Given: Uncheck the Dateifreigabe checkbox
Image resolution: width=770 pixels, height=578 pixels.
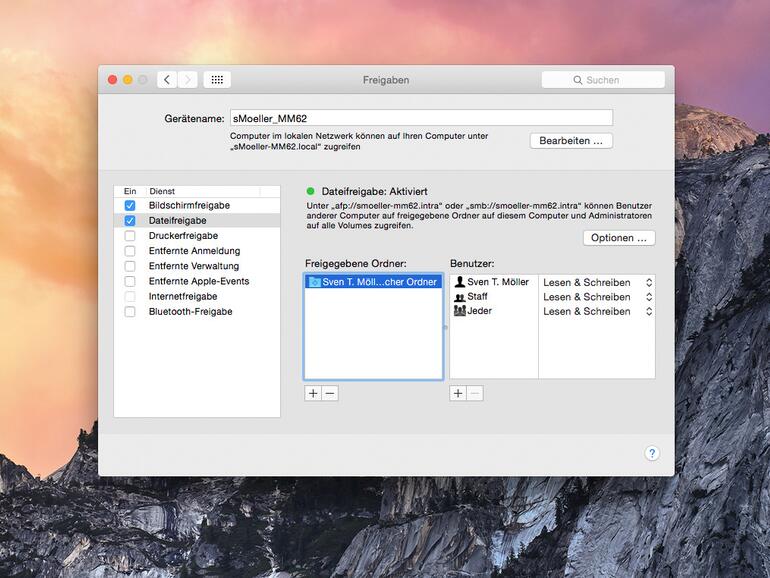Looking at the screenshot, I should 130,220.
